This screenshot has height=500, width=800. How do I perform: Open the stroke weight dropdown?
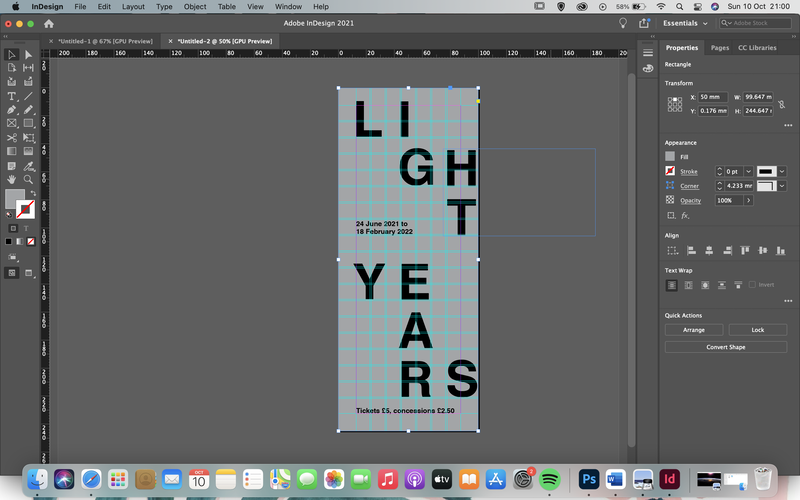click(x=748, y=171)
